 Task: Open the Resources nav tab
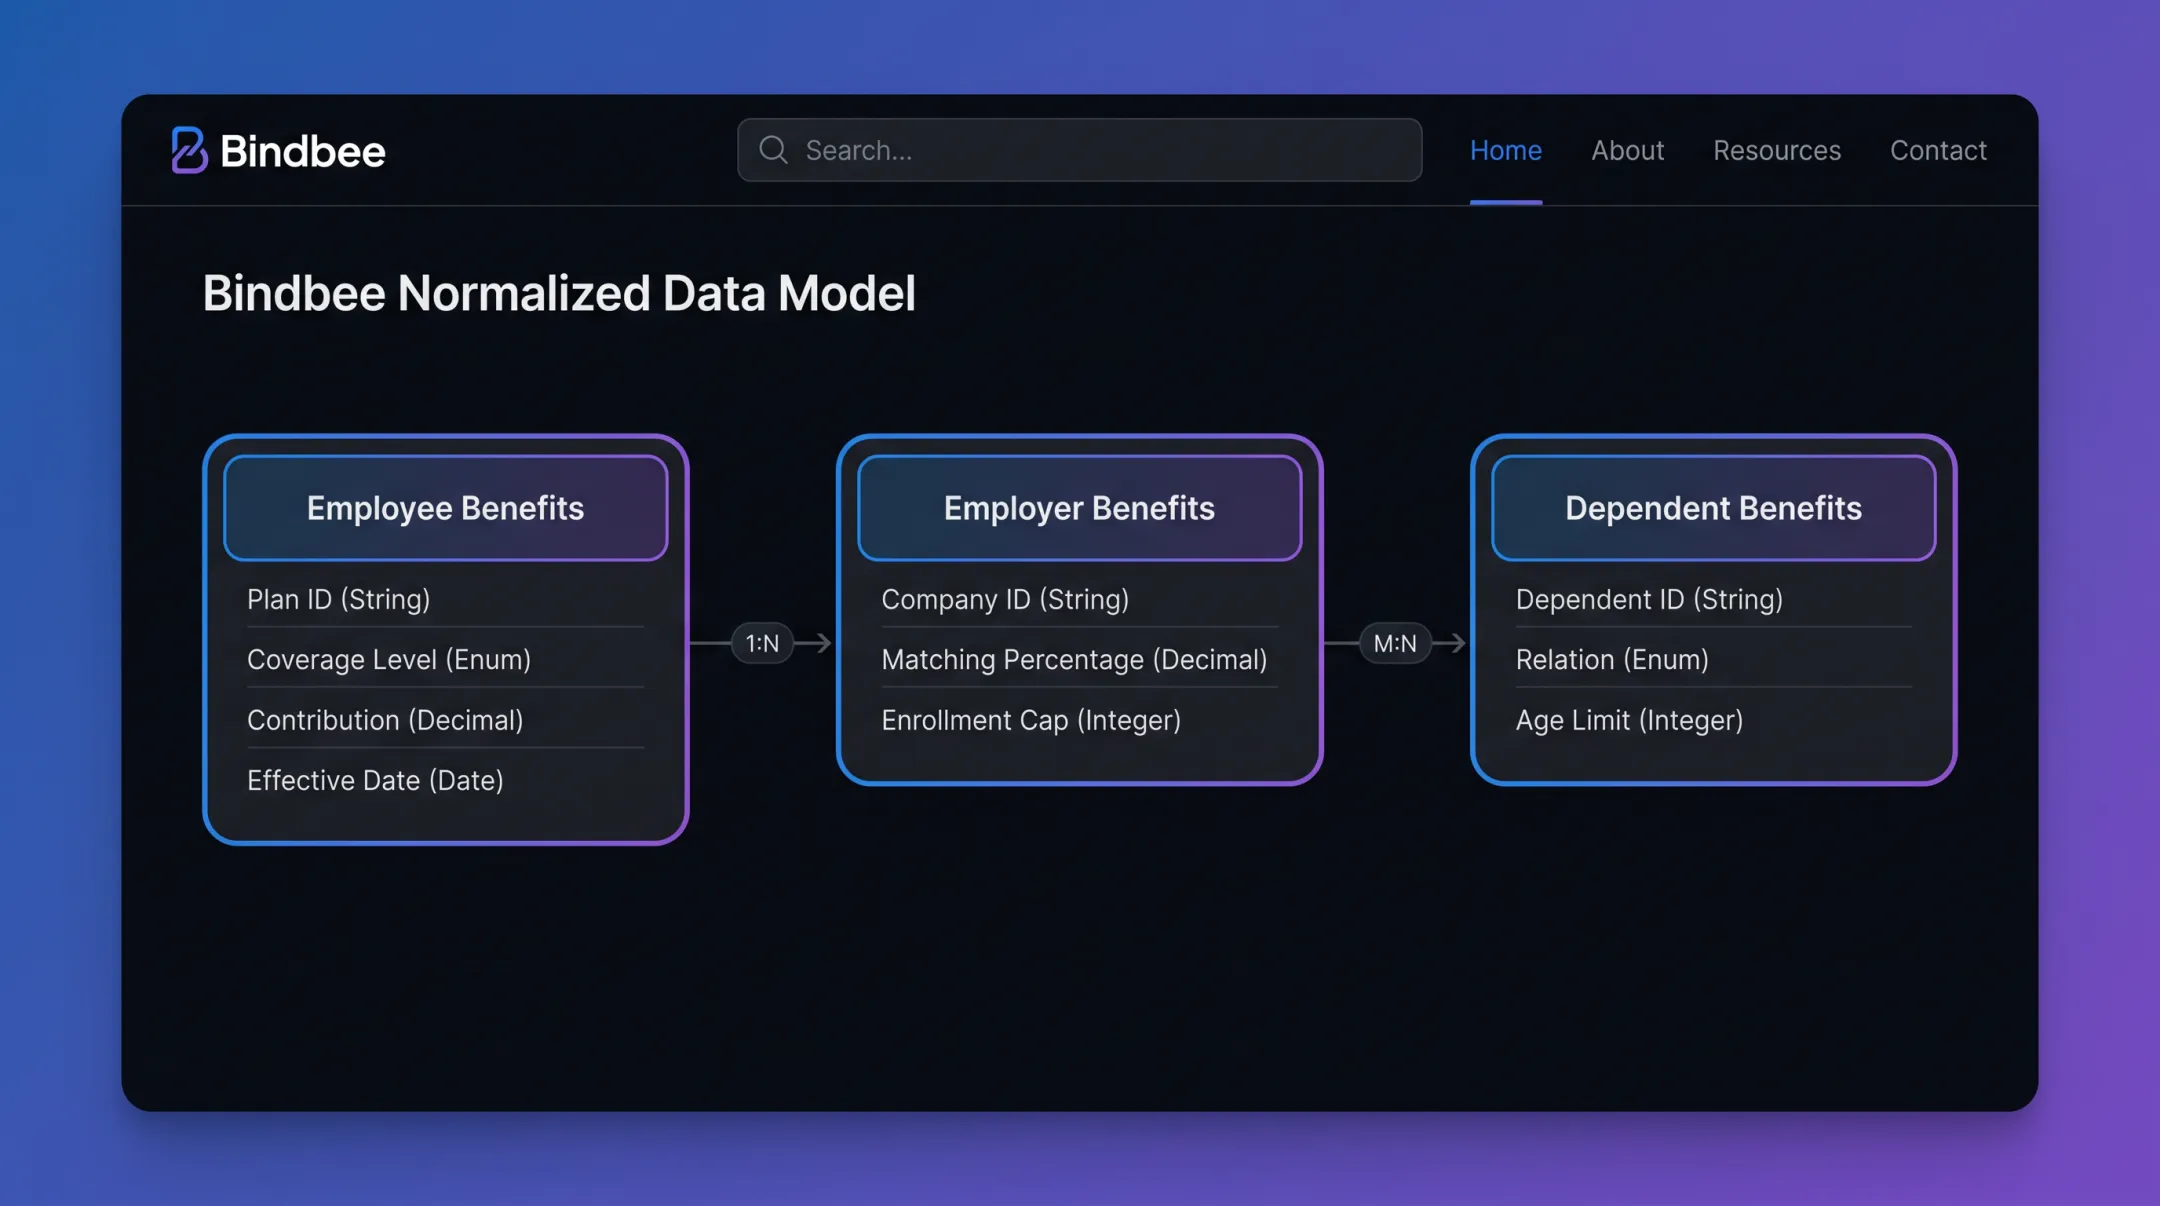click(1776, 150)
